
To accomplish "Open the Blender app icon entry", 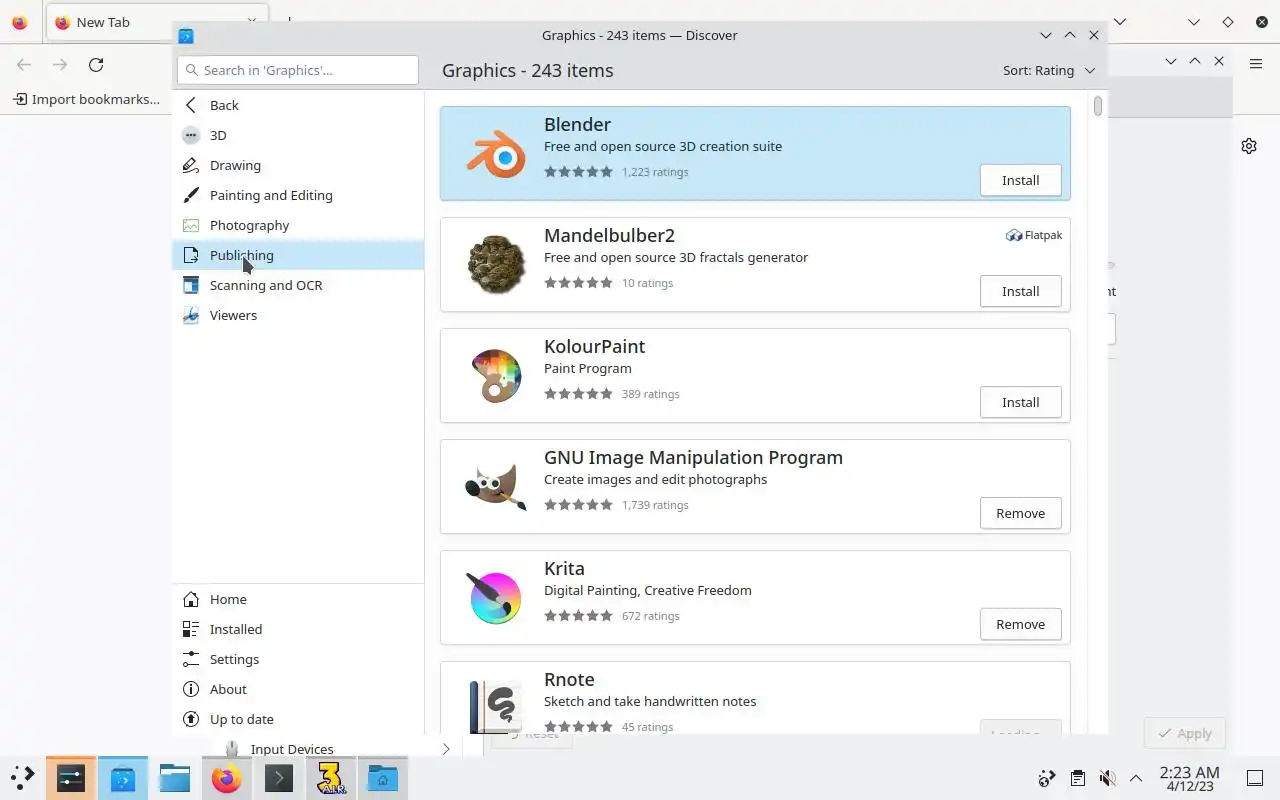I will tap(496, 154).
